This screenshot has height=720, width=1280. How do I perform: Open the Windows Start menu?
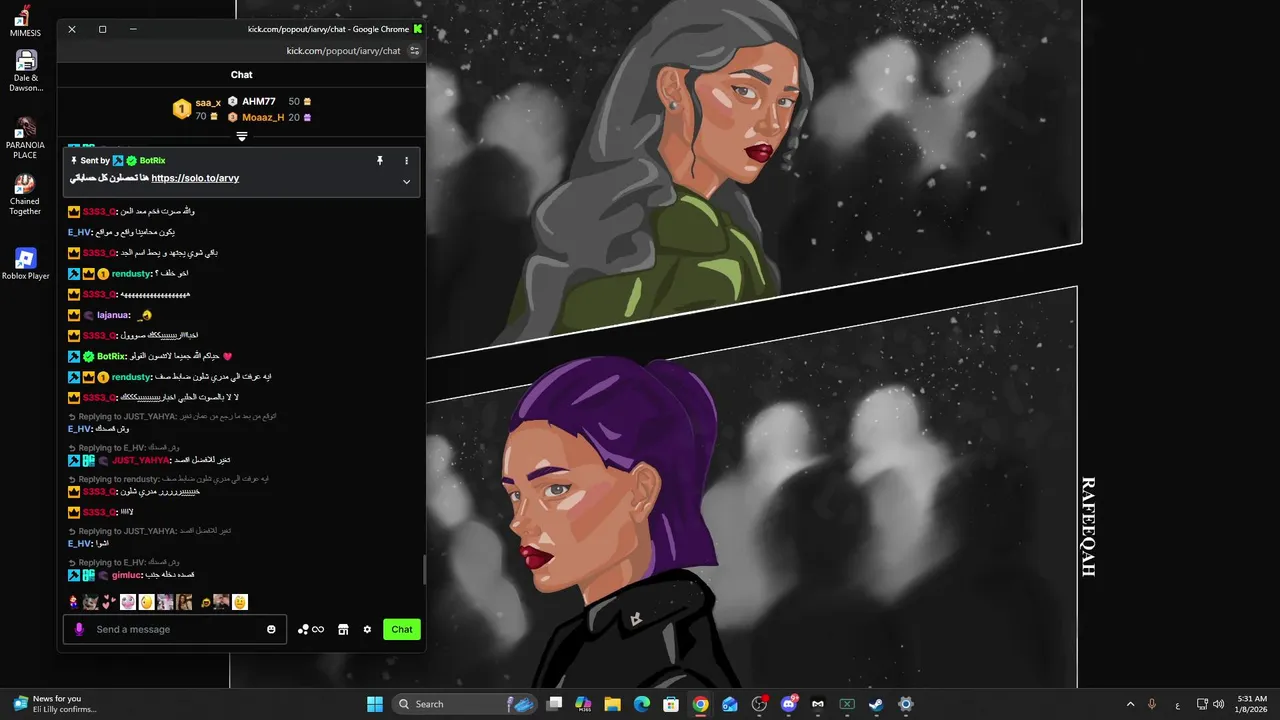click(x=375, y=704)
